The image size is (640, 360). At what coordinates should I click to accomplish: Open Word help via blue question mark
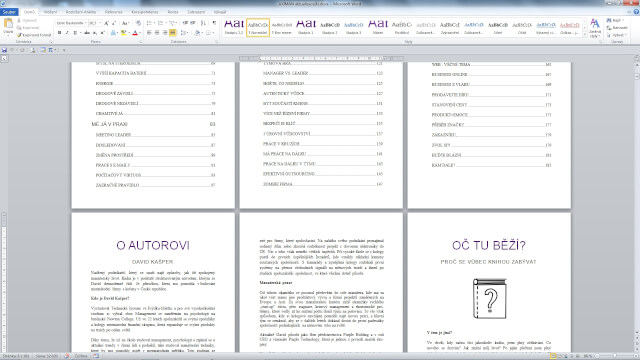tap(636, 12)
